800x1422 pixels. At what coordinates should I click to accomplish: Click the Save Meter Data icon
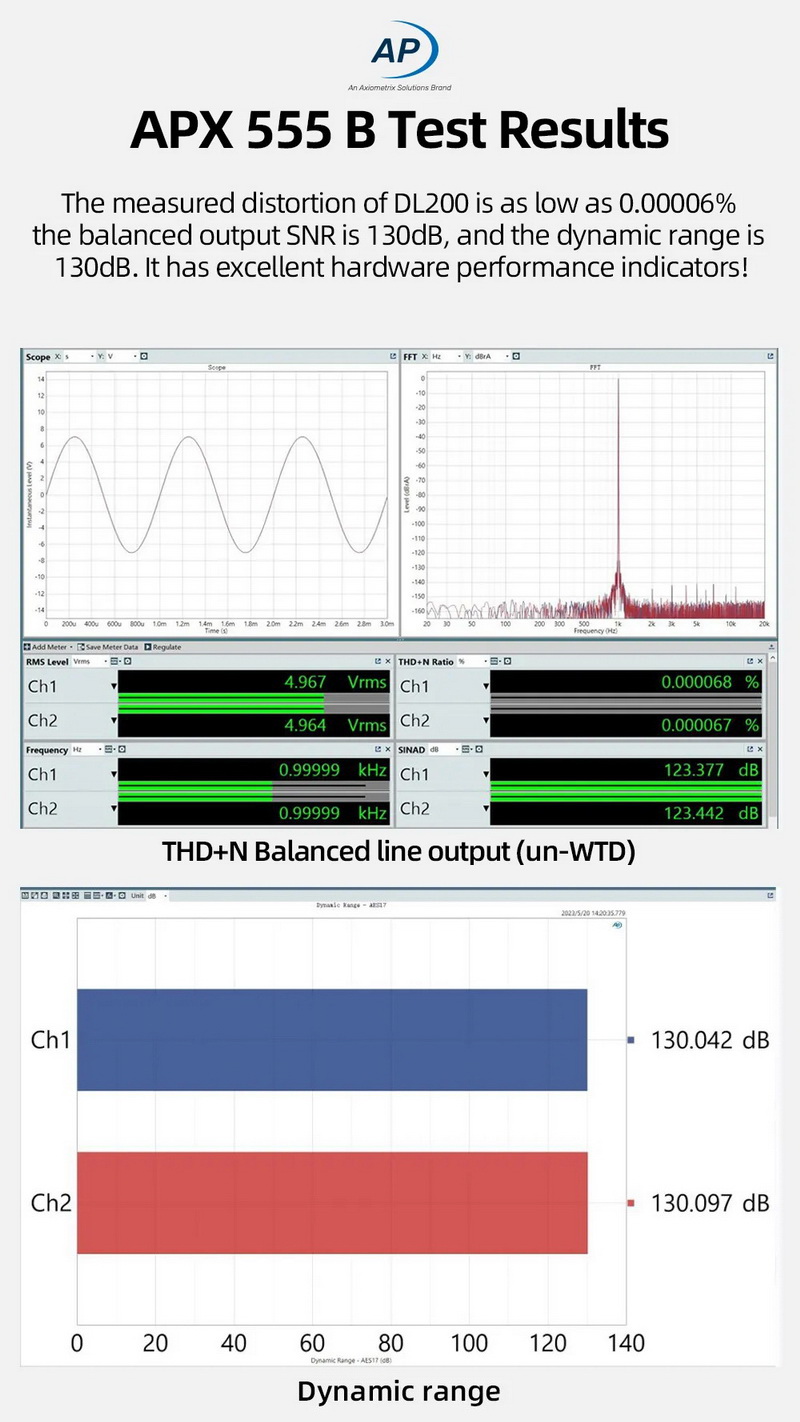click(109, 647)
